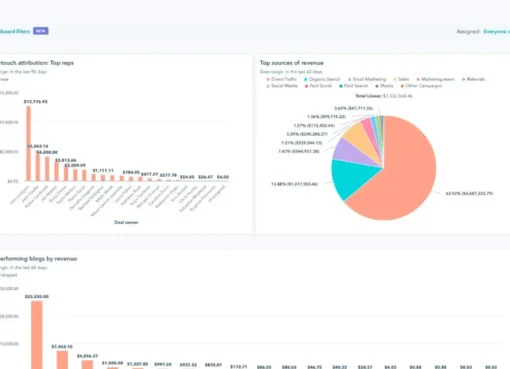Click the 1.36% pie data label

point(326,117)
